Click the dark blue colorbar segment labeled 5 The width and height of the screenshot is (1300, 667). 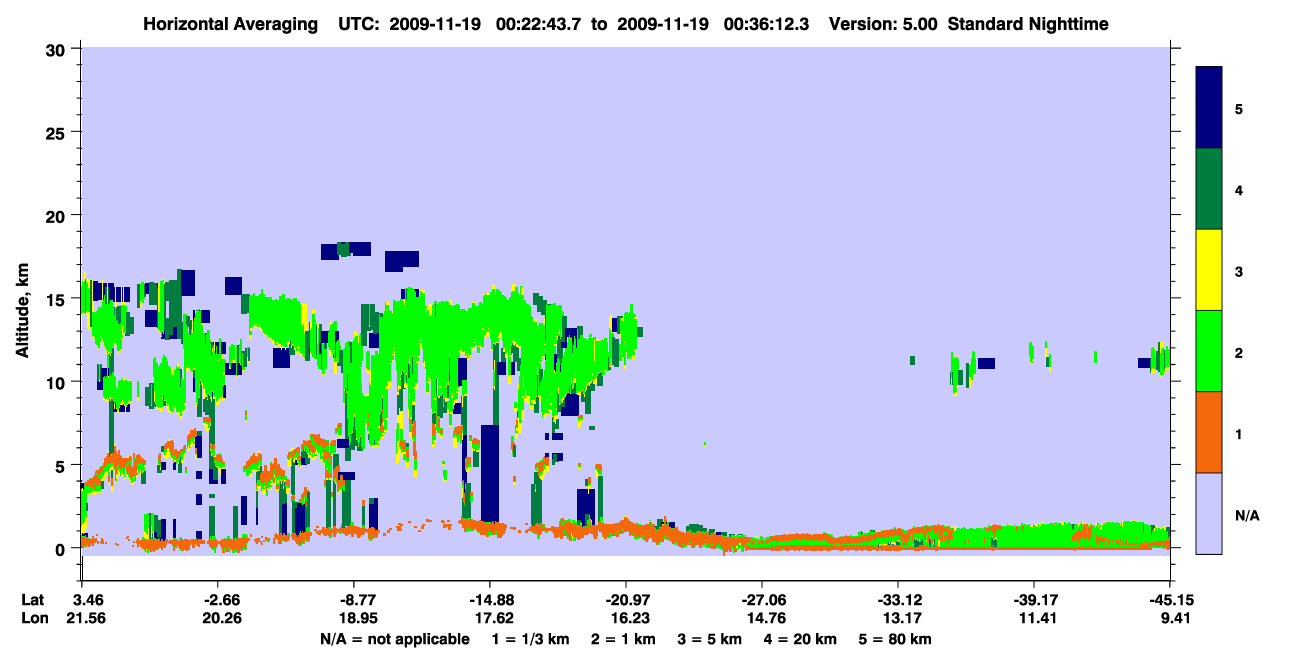pos(1209,108)
